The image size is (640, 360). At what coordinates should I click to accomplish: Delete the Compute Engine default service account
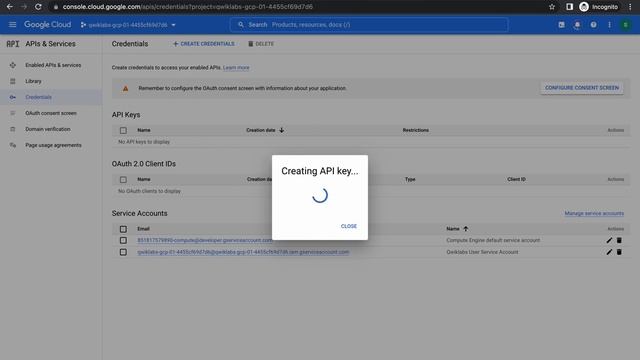coord(619,240)
